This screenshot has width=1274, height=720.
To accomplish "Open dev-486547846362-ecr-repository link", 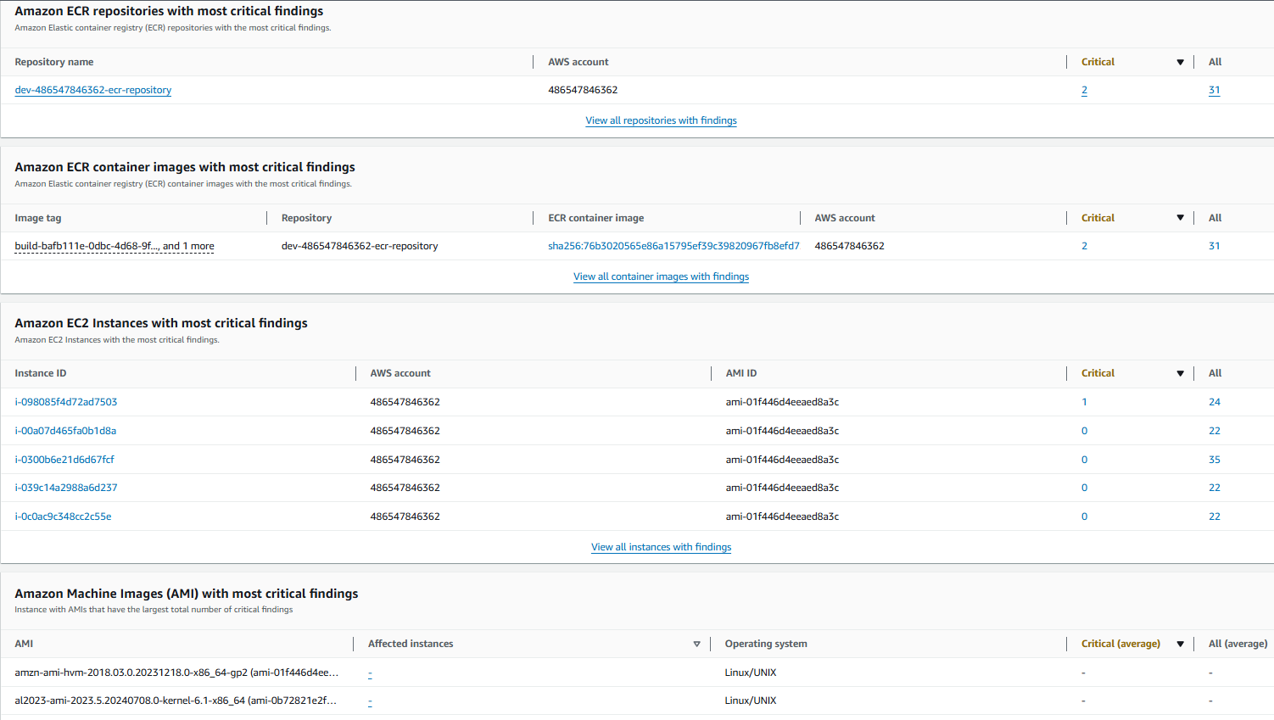I will point(93,90).
